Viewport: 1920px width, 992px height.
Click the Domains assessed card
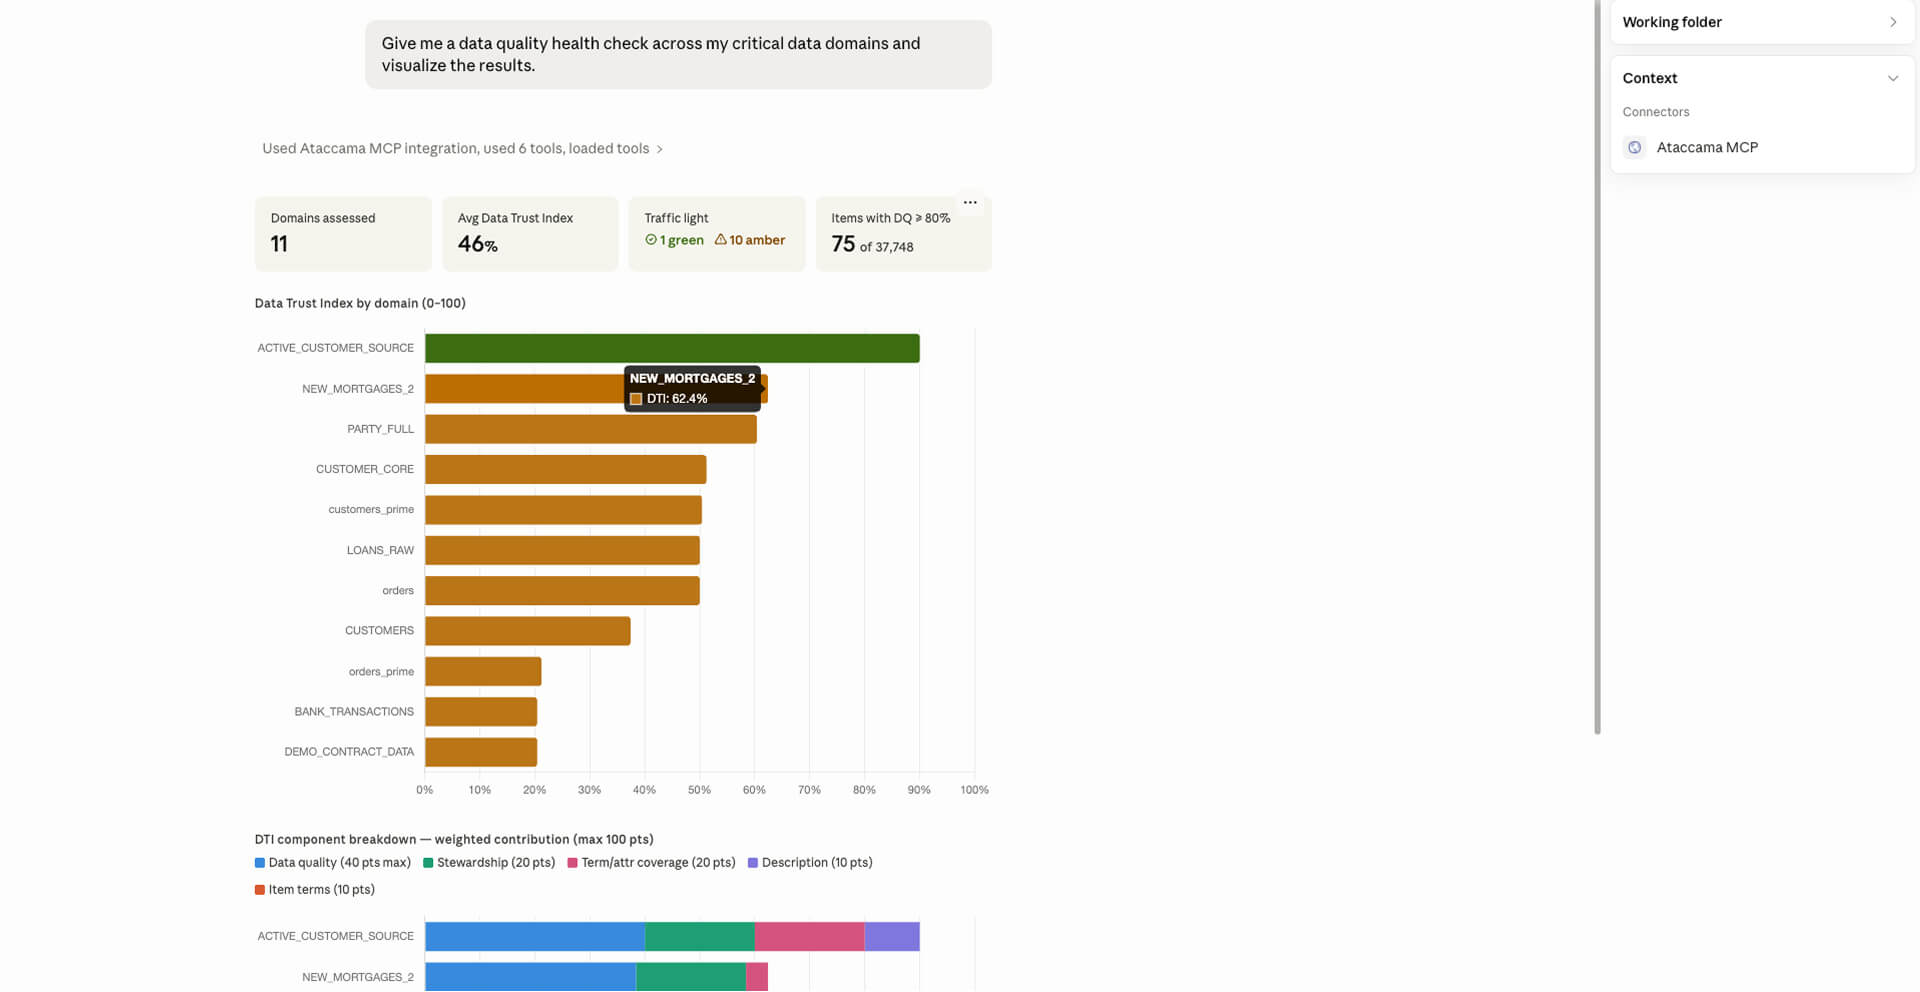343,234
